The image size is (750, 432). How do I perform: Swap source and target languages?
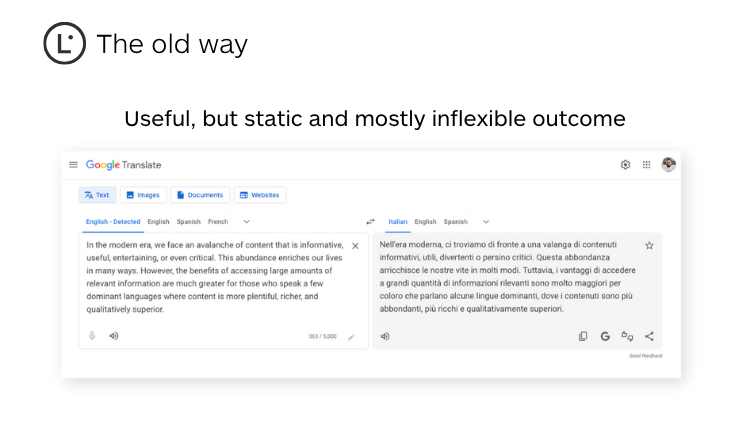tap(370, 222)
